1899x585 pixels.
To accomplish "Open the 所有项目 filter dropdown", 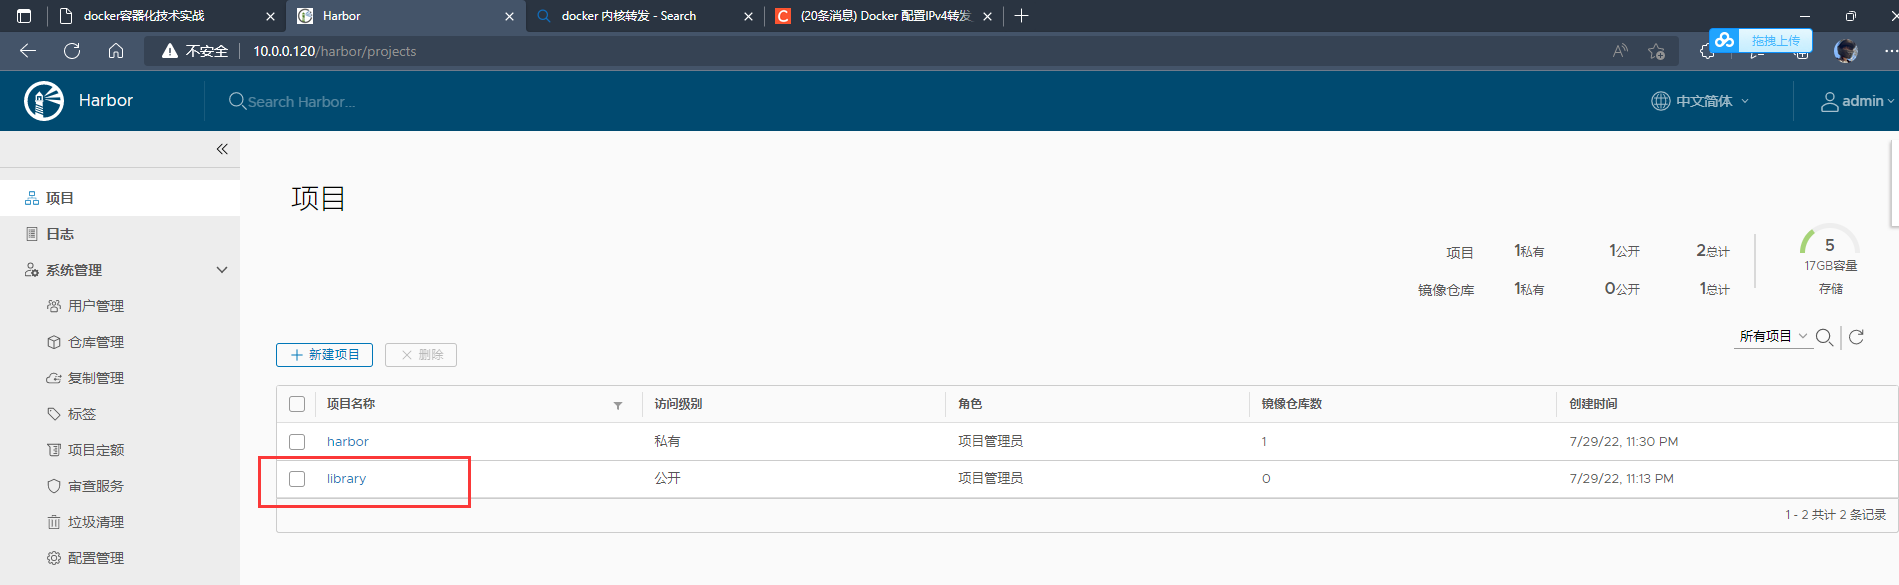I will 1773,337.
